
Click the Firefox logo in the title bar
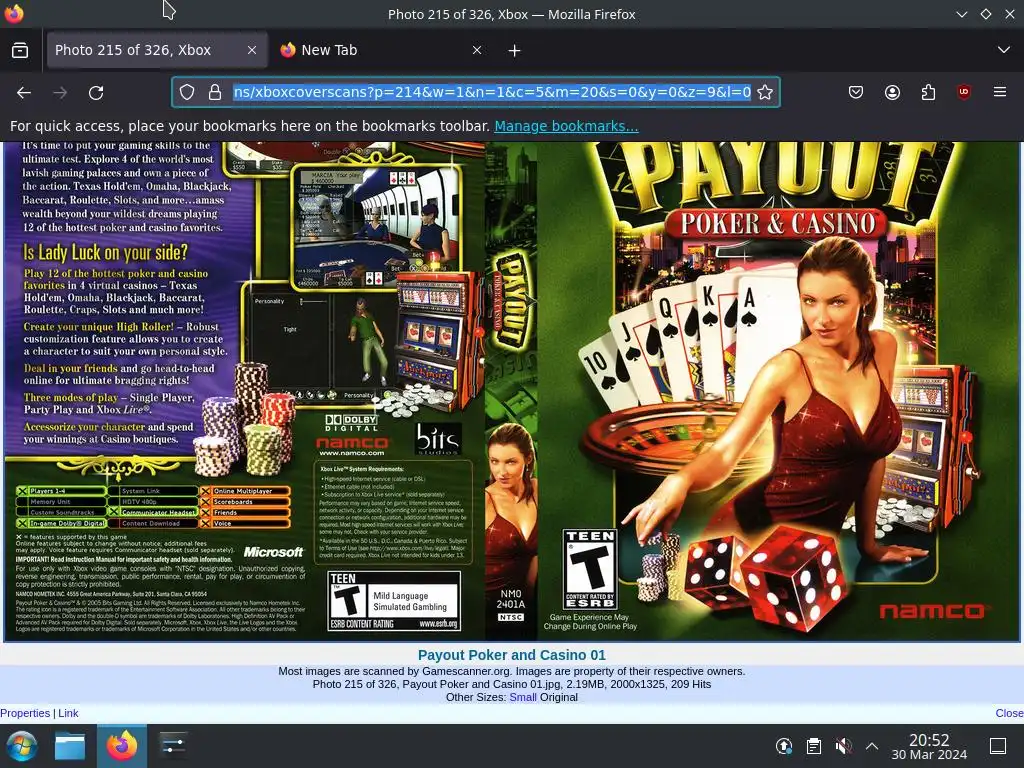coord(14,13)
